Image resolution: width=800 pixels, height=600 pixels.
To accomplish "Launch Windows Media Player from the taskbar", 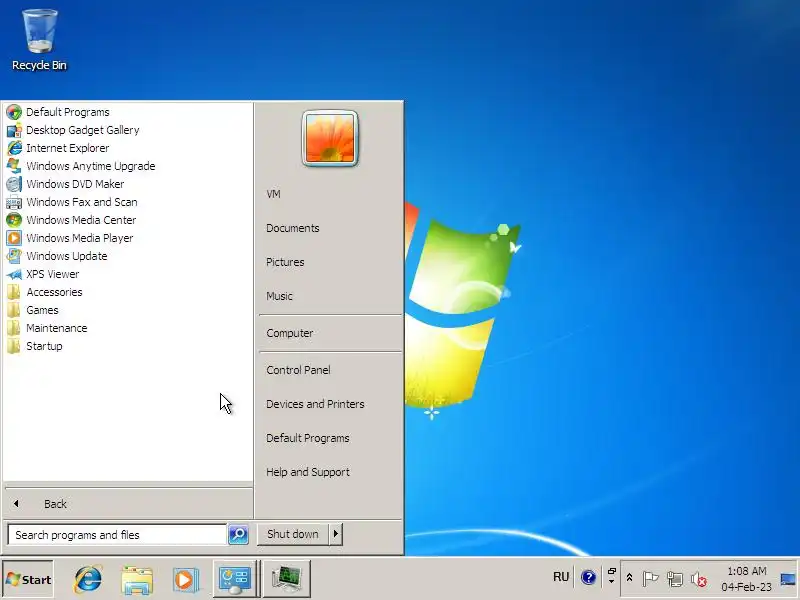I will click(x=186, y=580).
